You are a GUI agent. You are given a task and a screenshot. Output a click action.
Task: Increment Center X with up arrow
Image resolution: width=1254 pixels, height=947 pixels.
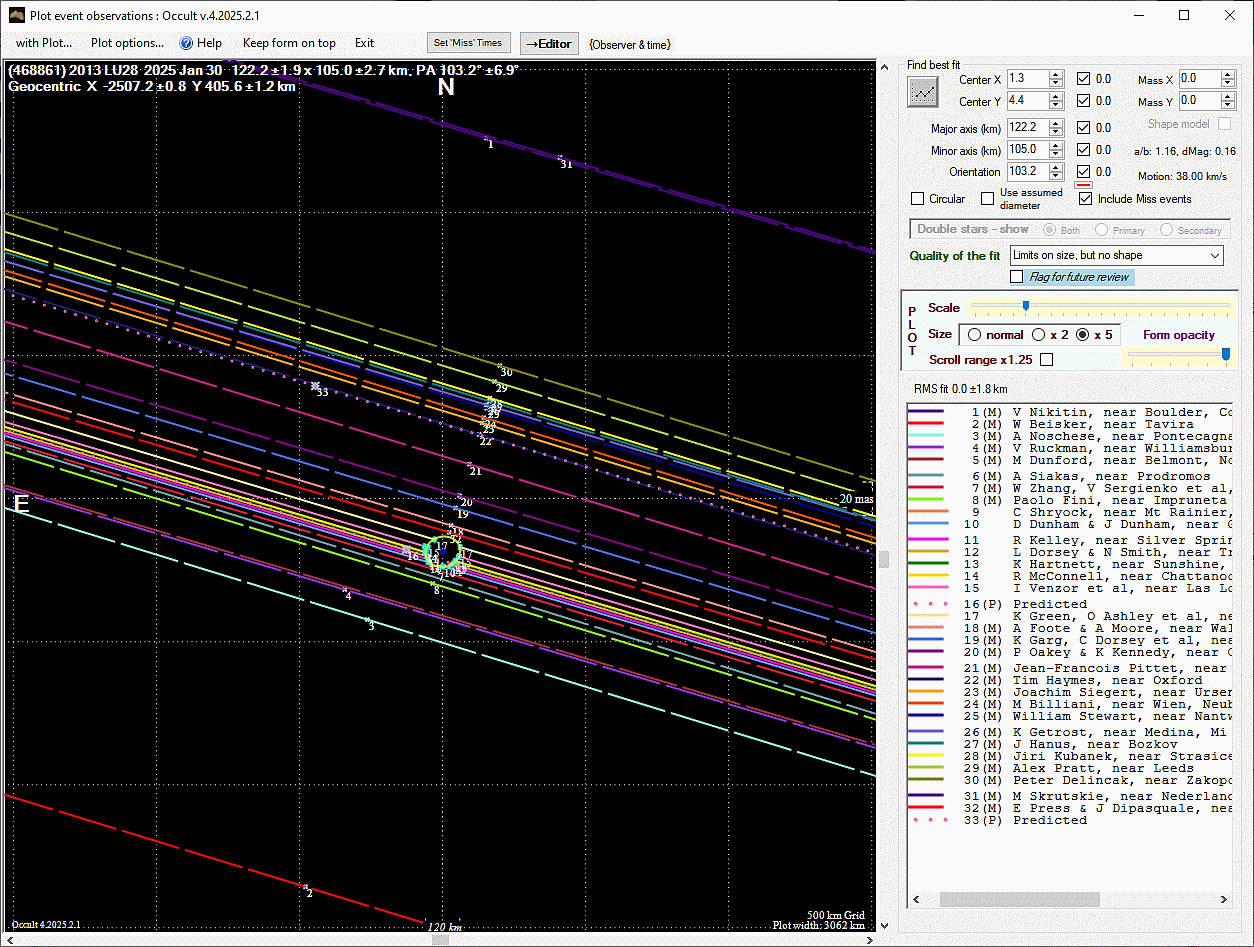pyautogui.click(x=1056, y=75)
